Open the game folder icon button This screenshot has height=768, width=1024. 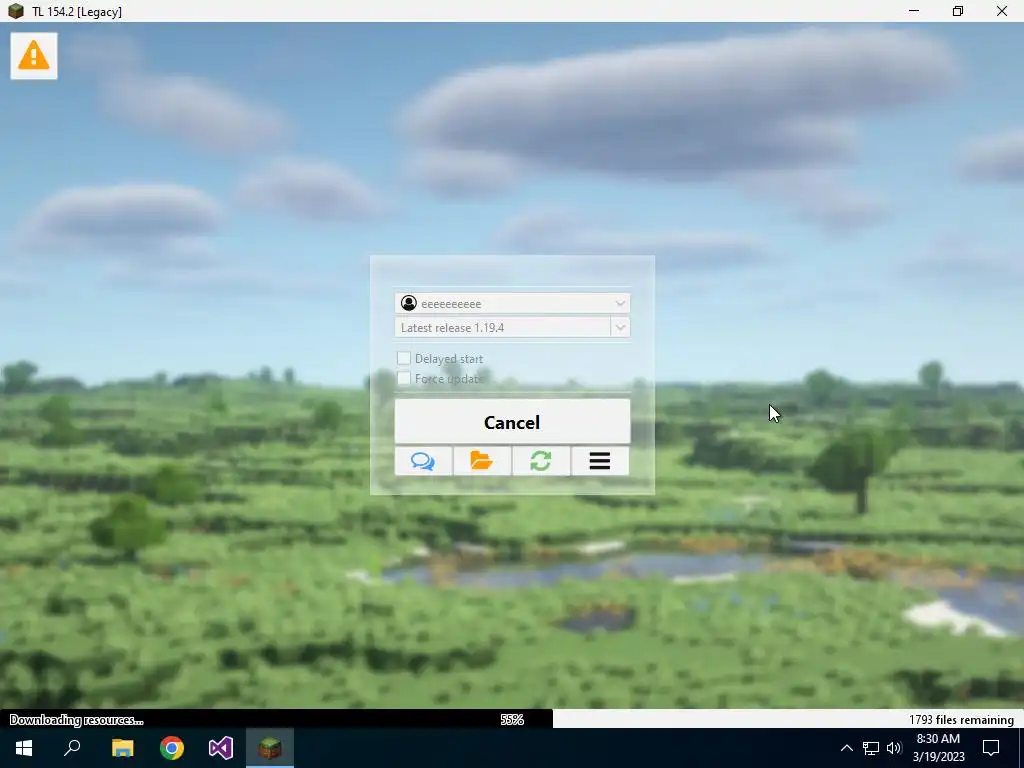(482, 461)
